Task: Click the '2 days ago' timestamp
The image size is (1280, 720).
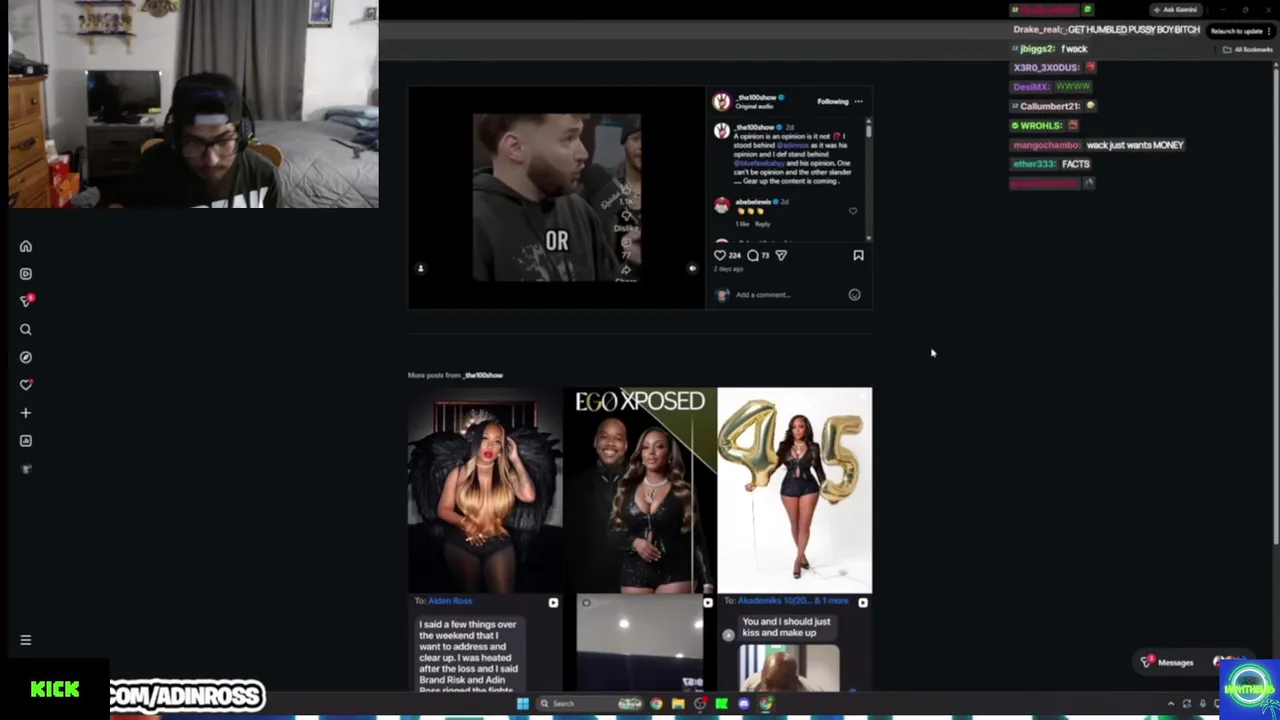Action: 729,269
